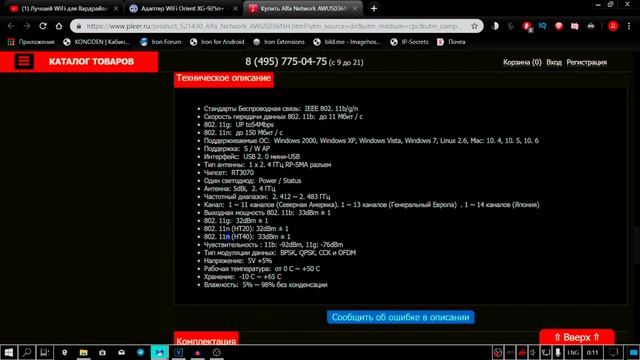Screen dimensions: 640x360
Task: Open the Почта bookmark
Action: click(451, 42)
